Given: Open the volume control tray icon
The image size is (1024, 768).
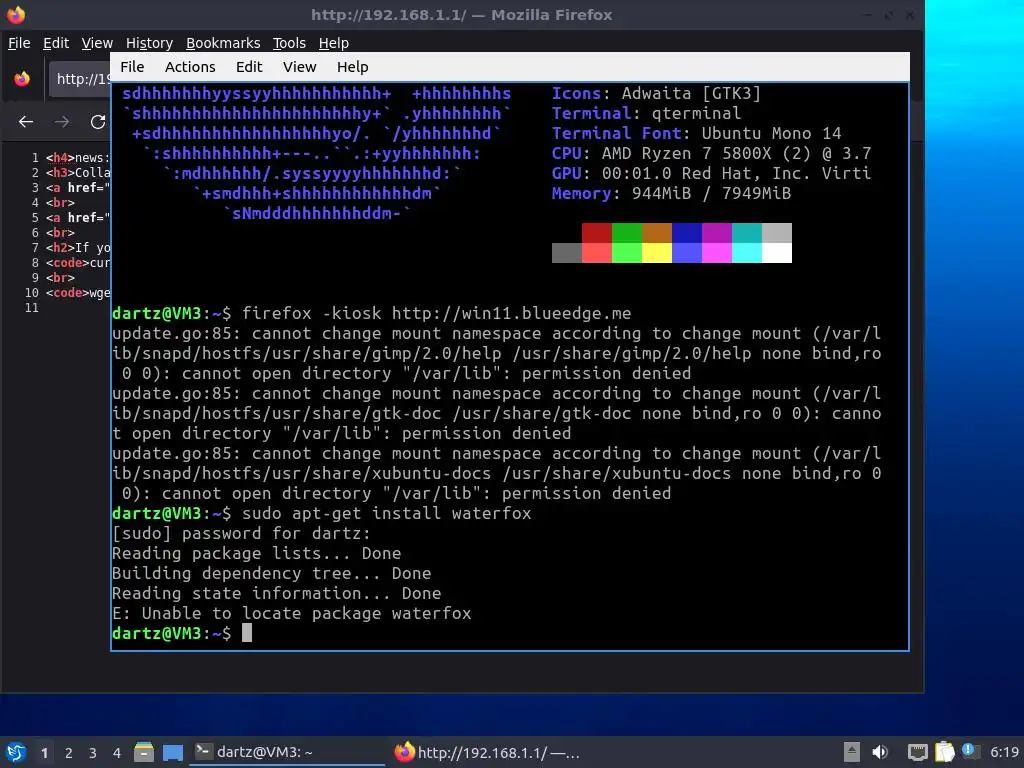Looking at the screenshot, I should tap(880, 752).
